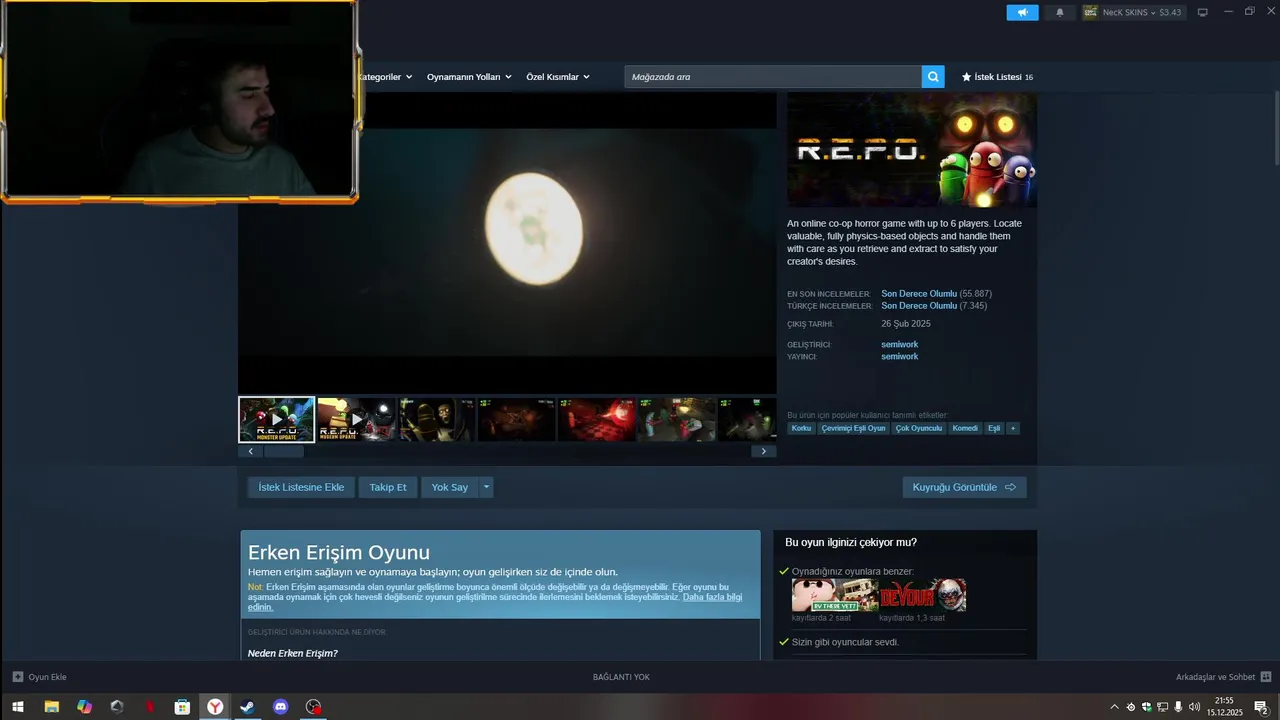Expand the Özel Kısımlar menu
The height and width of the screenshot is (720, 1280).
tap(558, 77)
